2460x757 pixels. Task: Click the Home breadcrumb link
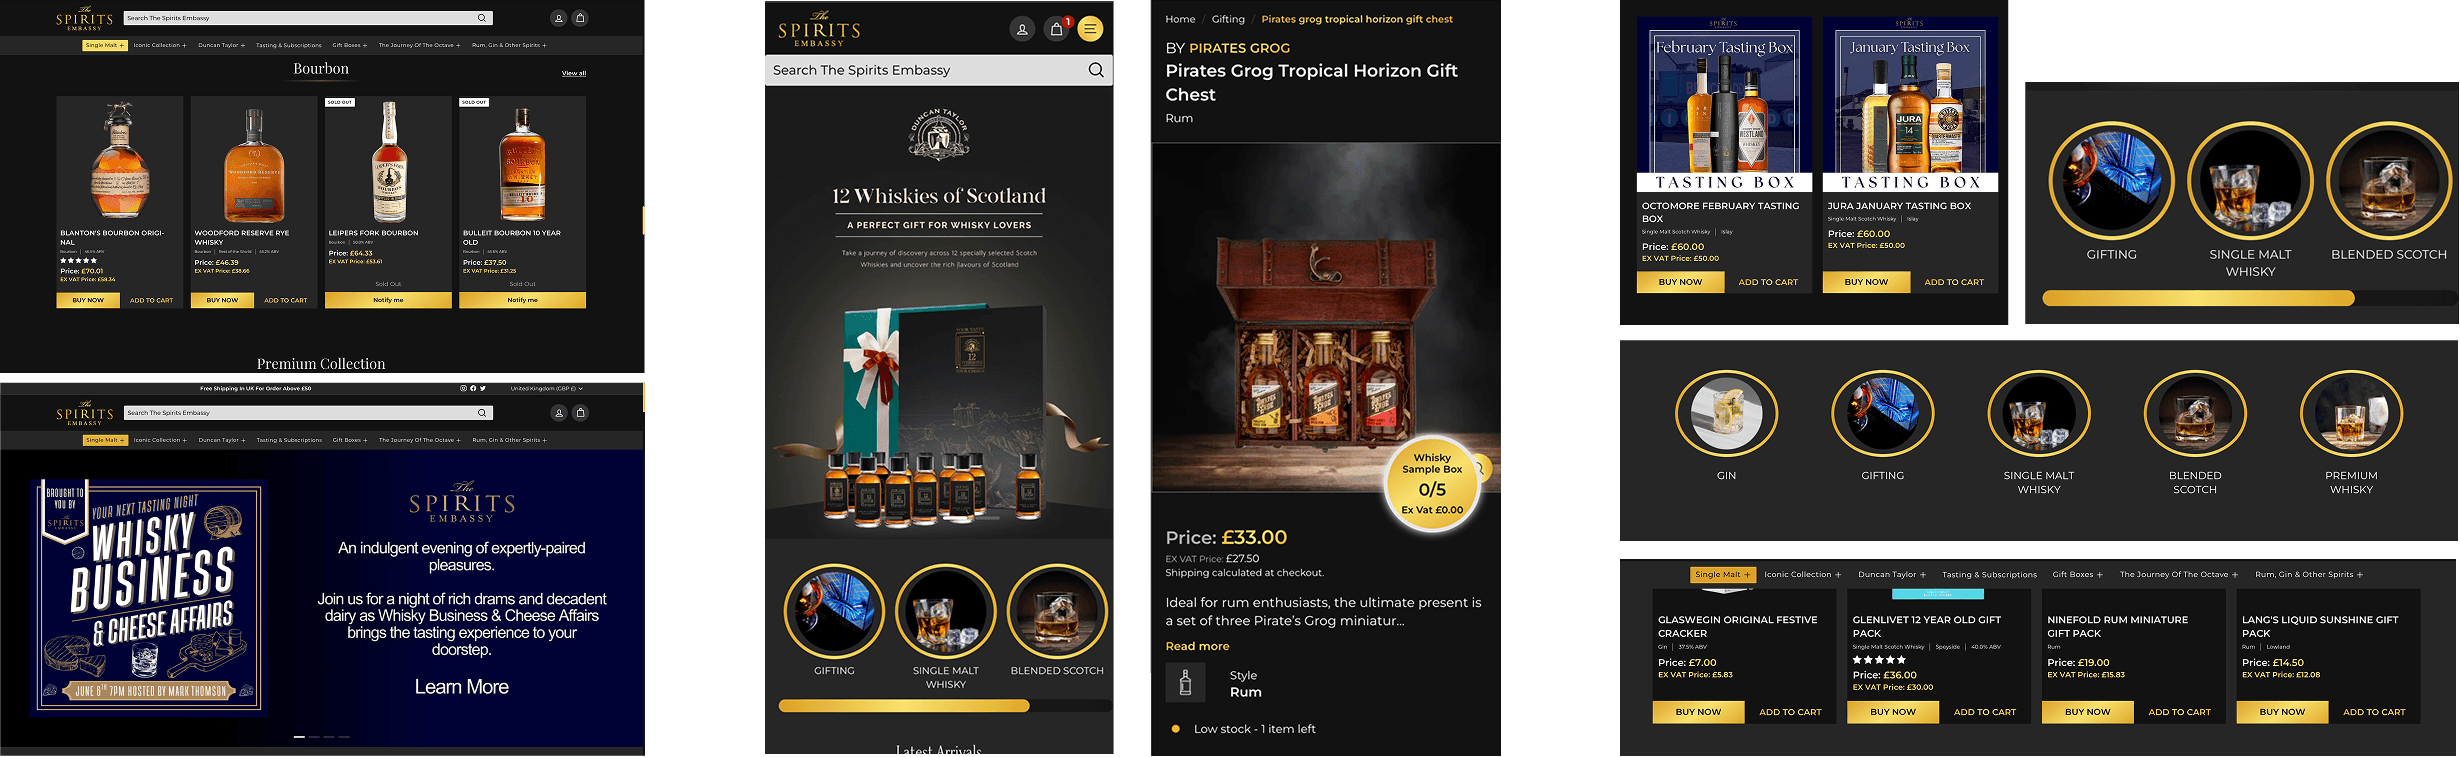(x=1180, y=19)
